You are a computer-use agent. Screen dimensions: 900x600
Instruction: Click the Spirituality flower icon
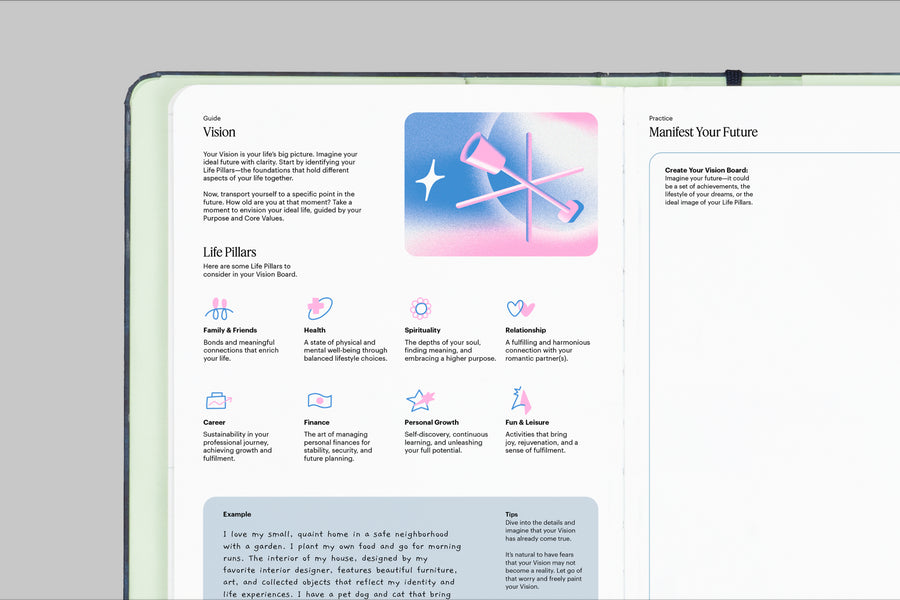pyautogui.click(x=420, y=308)
